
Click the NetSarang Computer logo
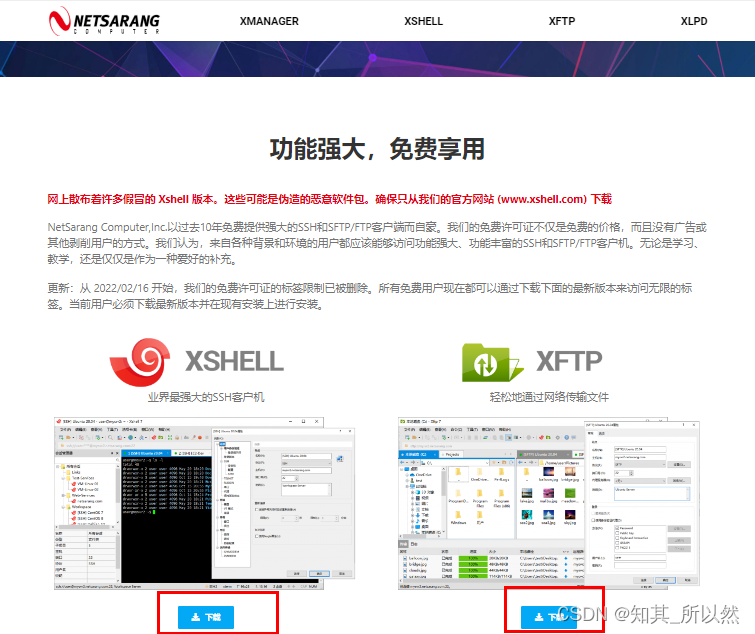pyautogui.click(x=104, y=21)
